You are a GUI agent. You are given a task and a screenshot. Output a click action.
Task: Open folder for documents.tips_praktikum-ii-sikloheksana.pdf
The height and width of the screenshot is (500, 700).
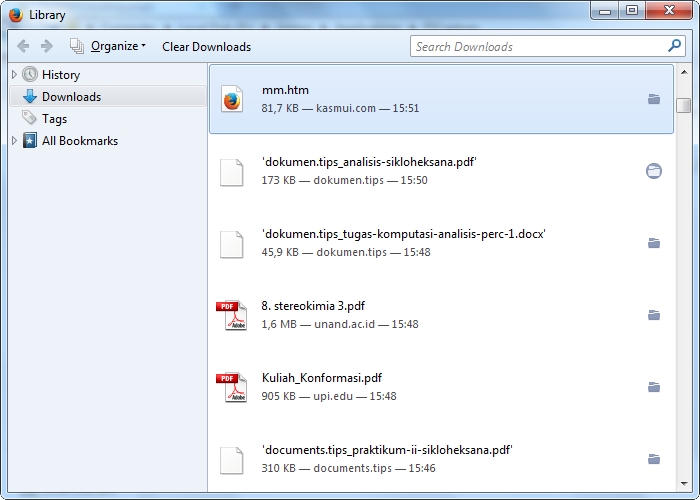(x=654, y=459)
